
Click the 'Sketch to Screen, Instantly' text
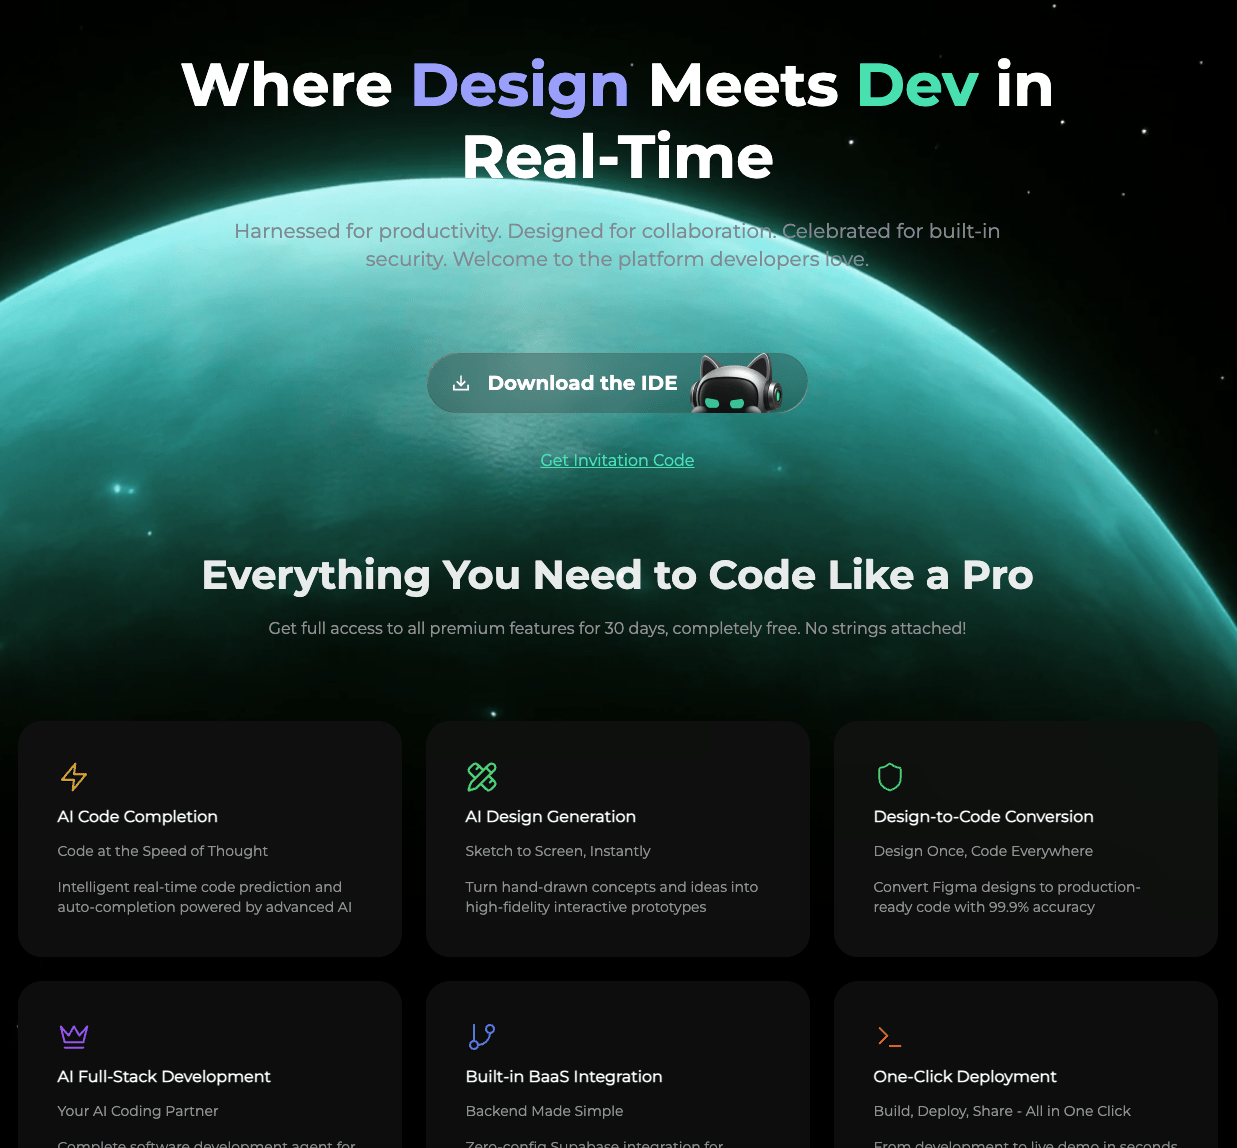point(558,851)
